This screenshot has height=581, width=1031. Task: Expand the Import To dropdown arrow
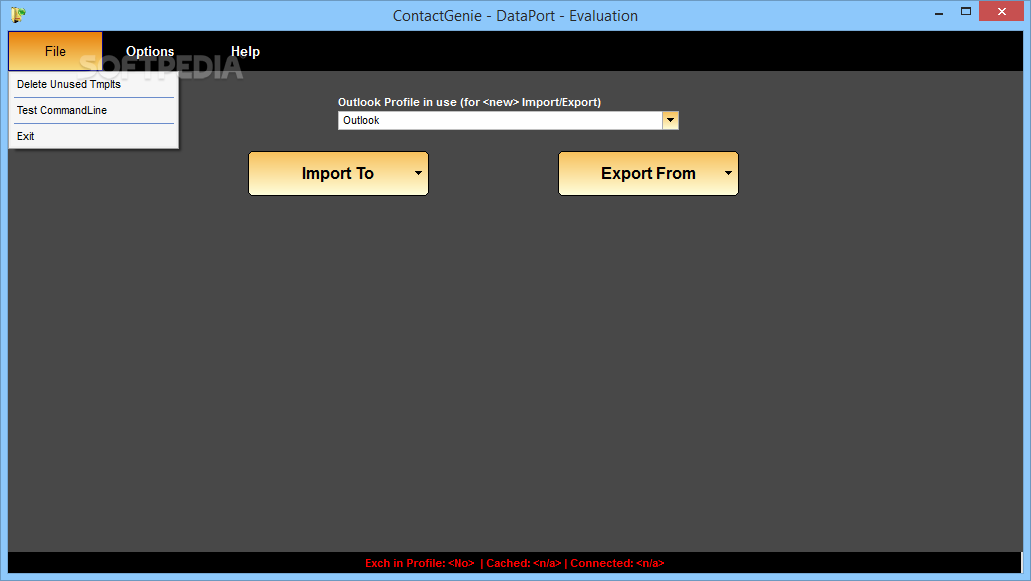(418, 174)
